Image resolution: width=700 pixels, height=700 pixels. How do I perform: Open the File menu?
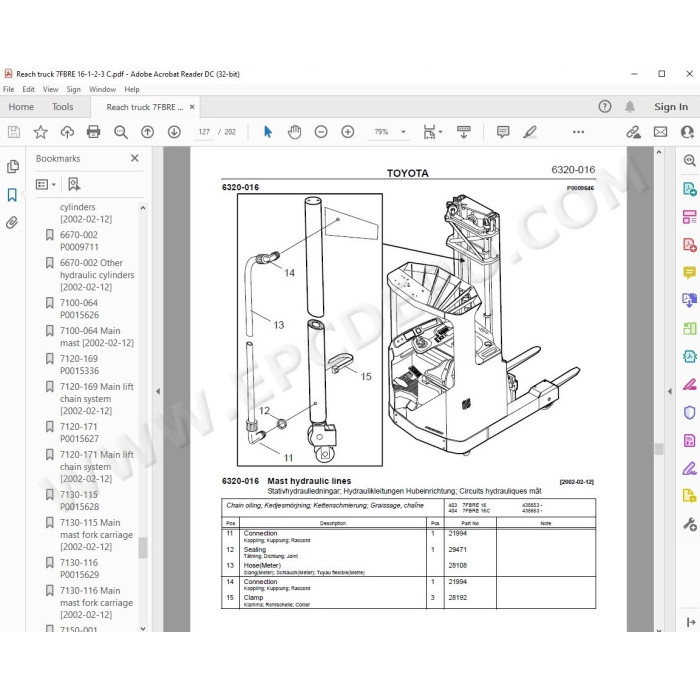[8, 89]
